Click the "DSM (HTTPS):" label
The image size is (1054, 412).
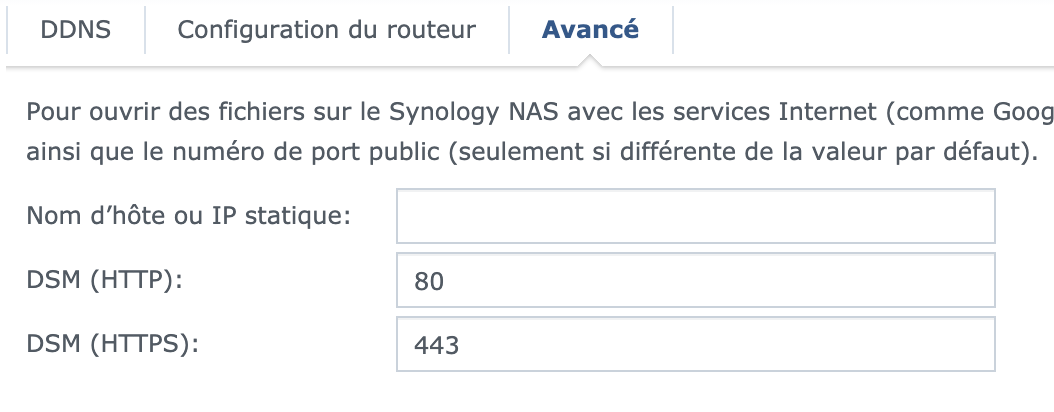(113, 345)
